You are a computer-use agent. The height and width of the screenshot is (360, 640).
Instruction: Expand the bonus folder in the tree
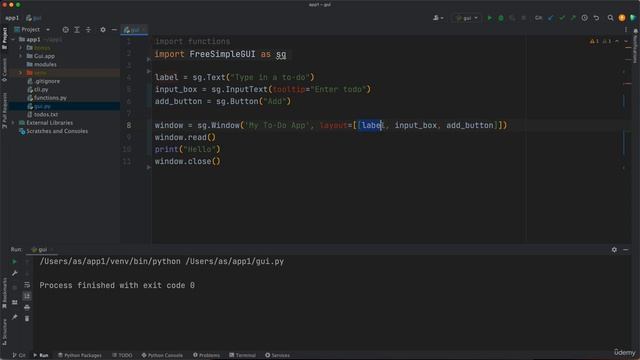tap(21, 48)
